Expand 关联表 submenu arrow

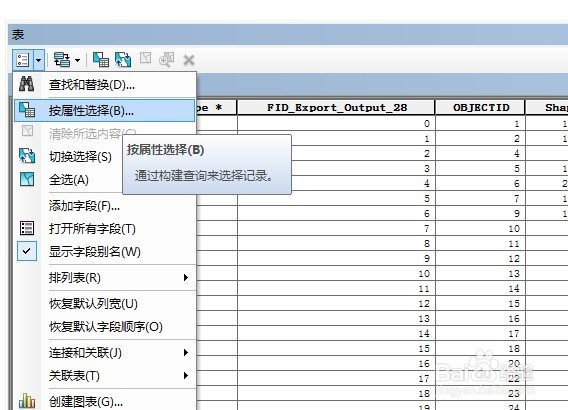186,376
